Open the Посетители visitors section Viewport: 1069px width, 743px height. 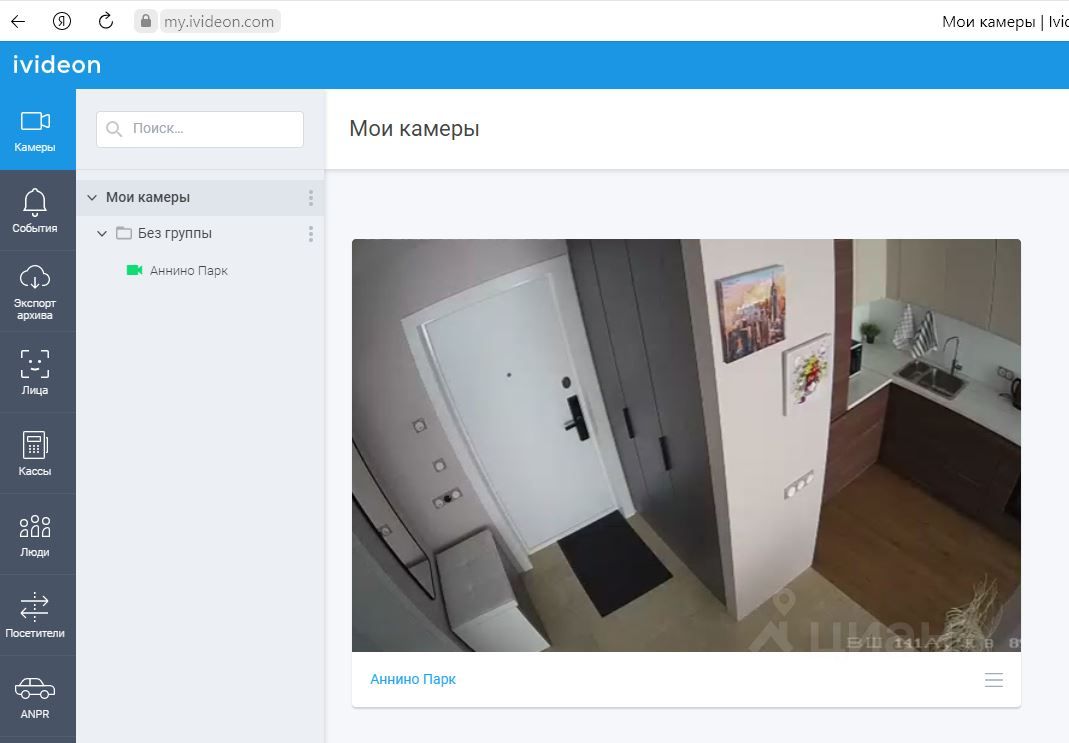coord(37,615)
